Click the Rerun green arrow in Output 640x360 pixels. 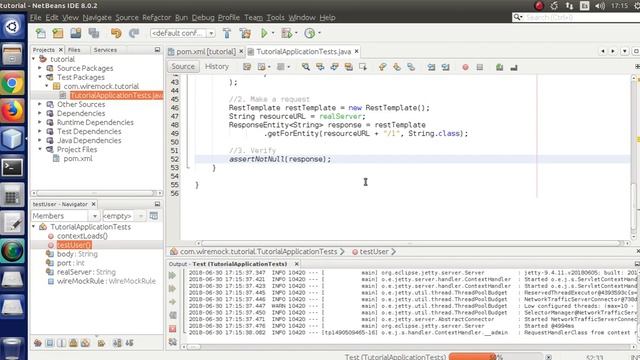click(x=172, y=276)
